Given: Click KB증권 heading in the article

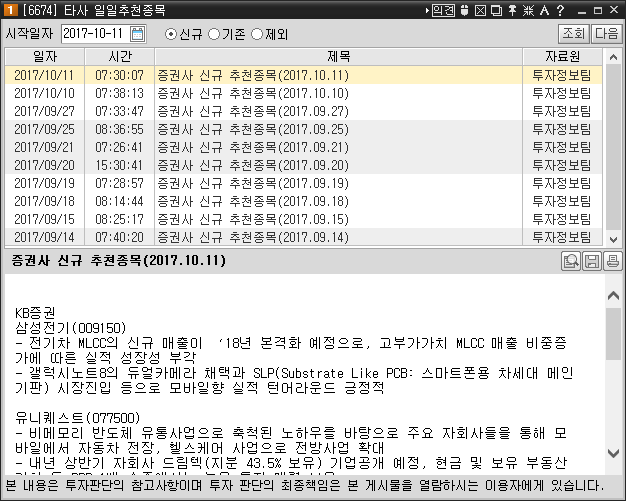Looking at the screenshot, I should [x=35, y=313].
